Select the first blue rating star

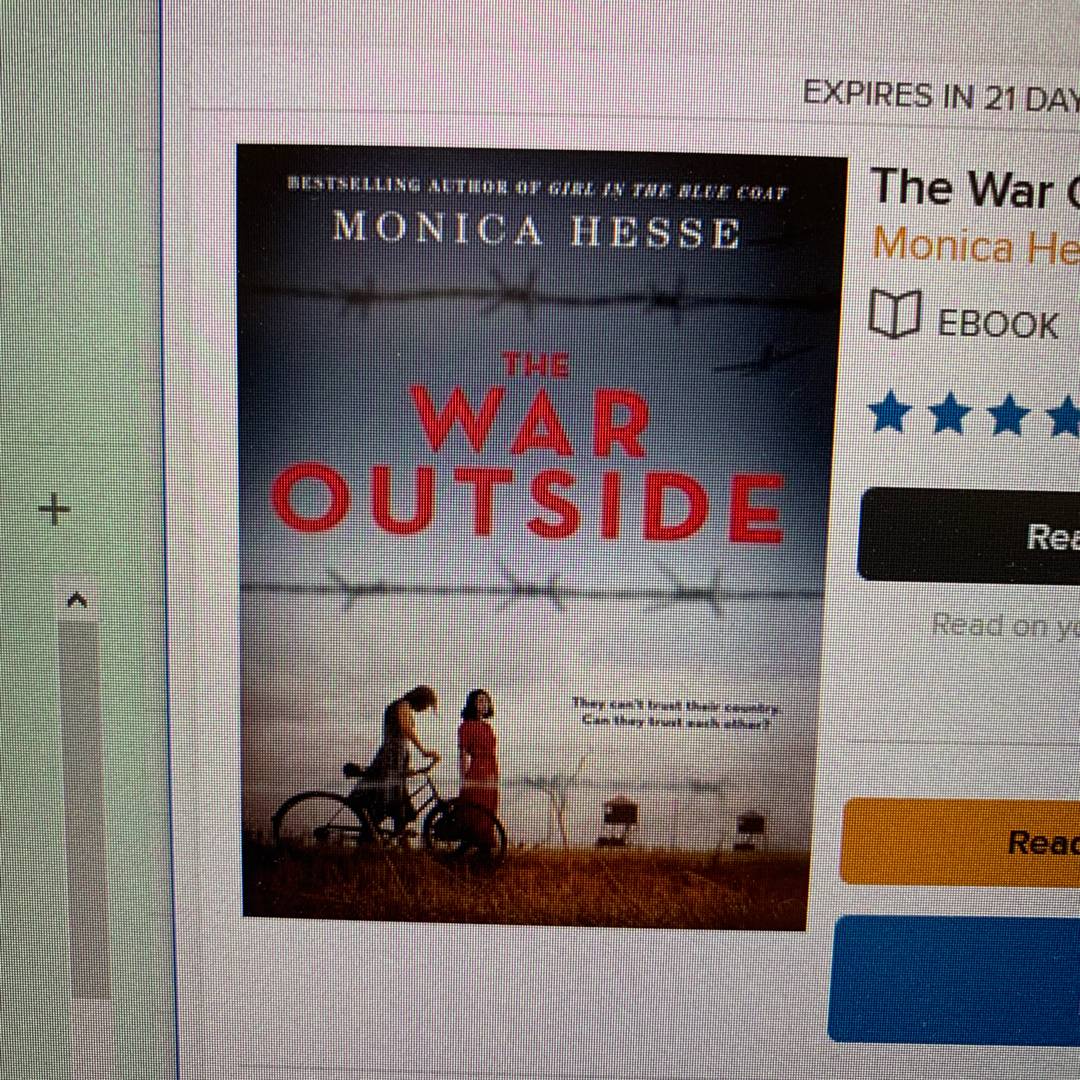pos(889,413)
